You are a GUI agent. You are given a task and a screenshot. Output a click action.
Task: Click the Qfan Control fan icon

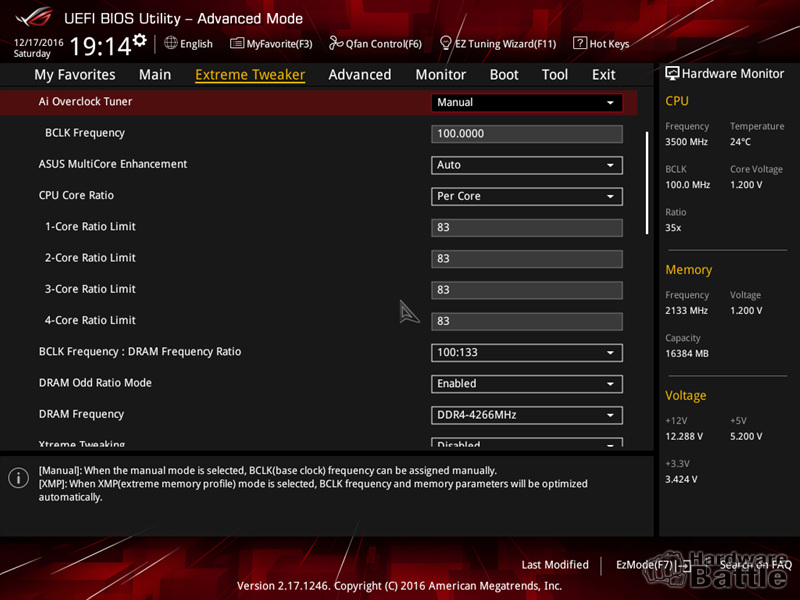336,43
